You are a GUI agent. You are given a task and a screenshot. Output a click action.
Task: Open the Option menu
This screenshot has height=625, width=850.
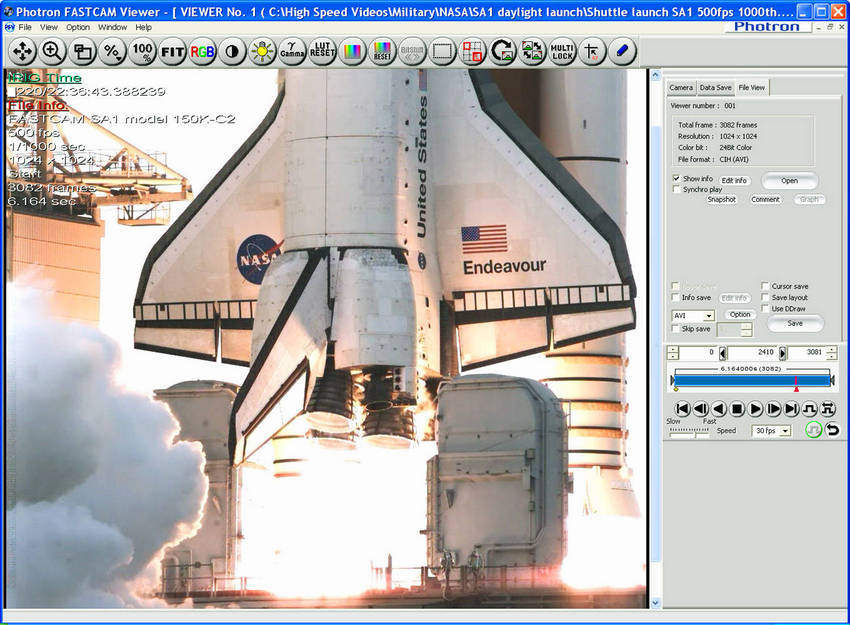tap(78, 27)
